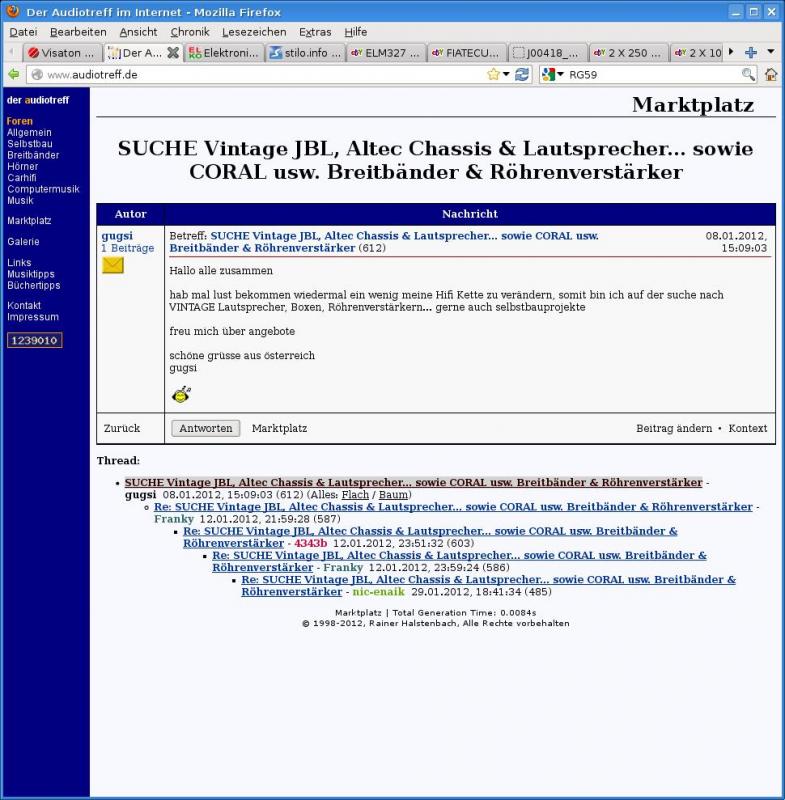Open the Computermusik forum in sidebar
Viewport: 785px width, 800px height.
pos(43,189)
